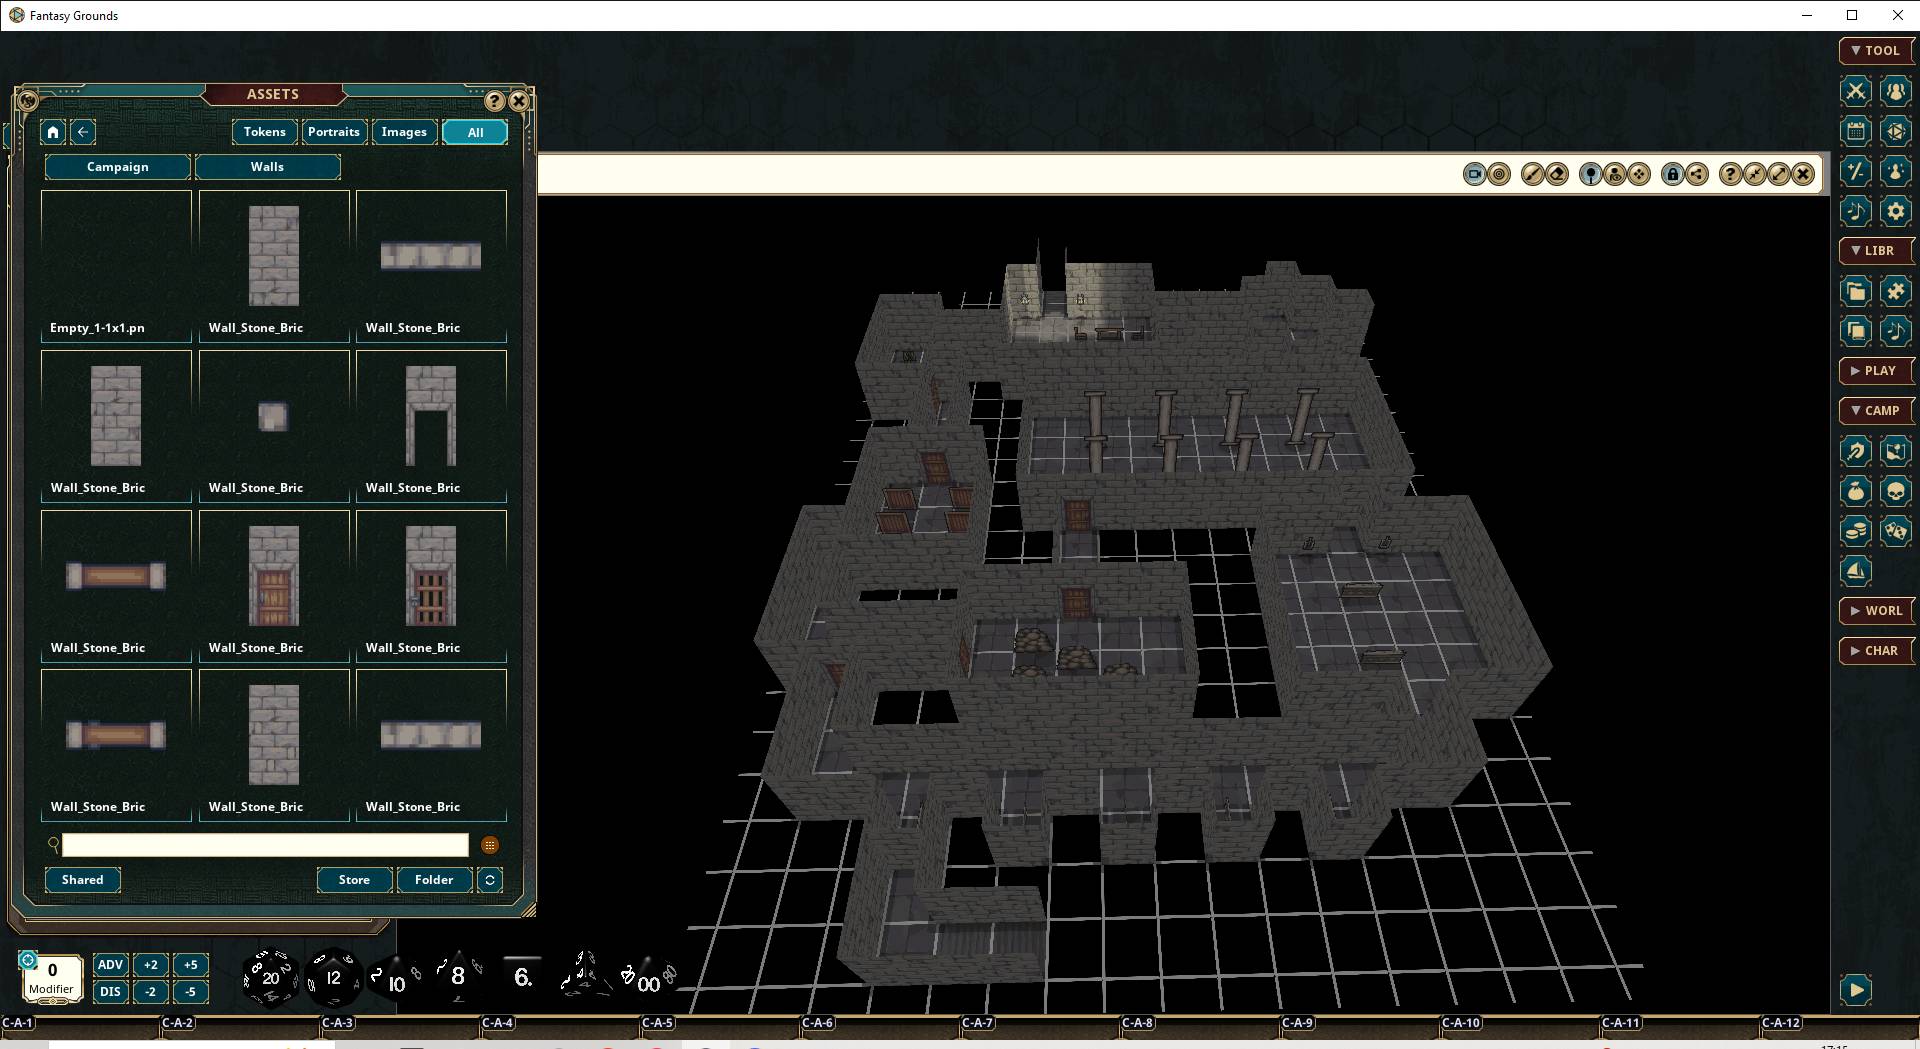Collapse the LIBR sidebar section
The image size is (1920, 1049).
tap(1876, 251)
